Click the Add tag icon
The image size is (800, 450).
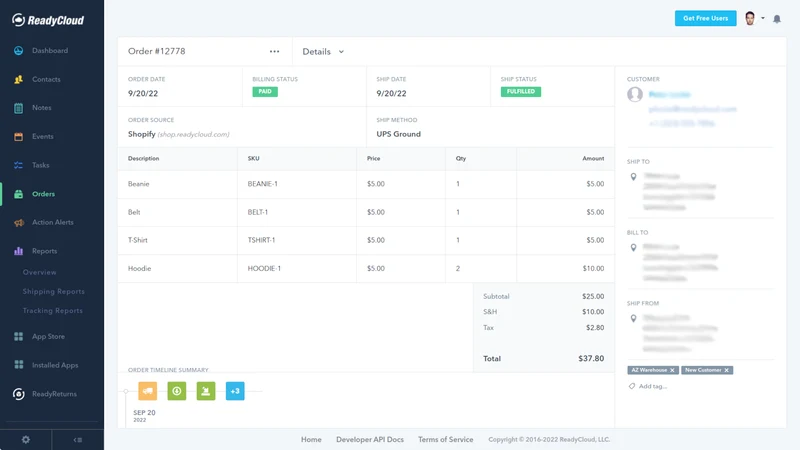(x=632, y=386)
